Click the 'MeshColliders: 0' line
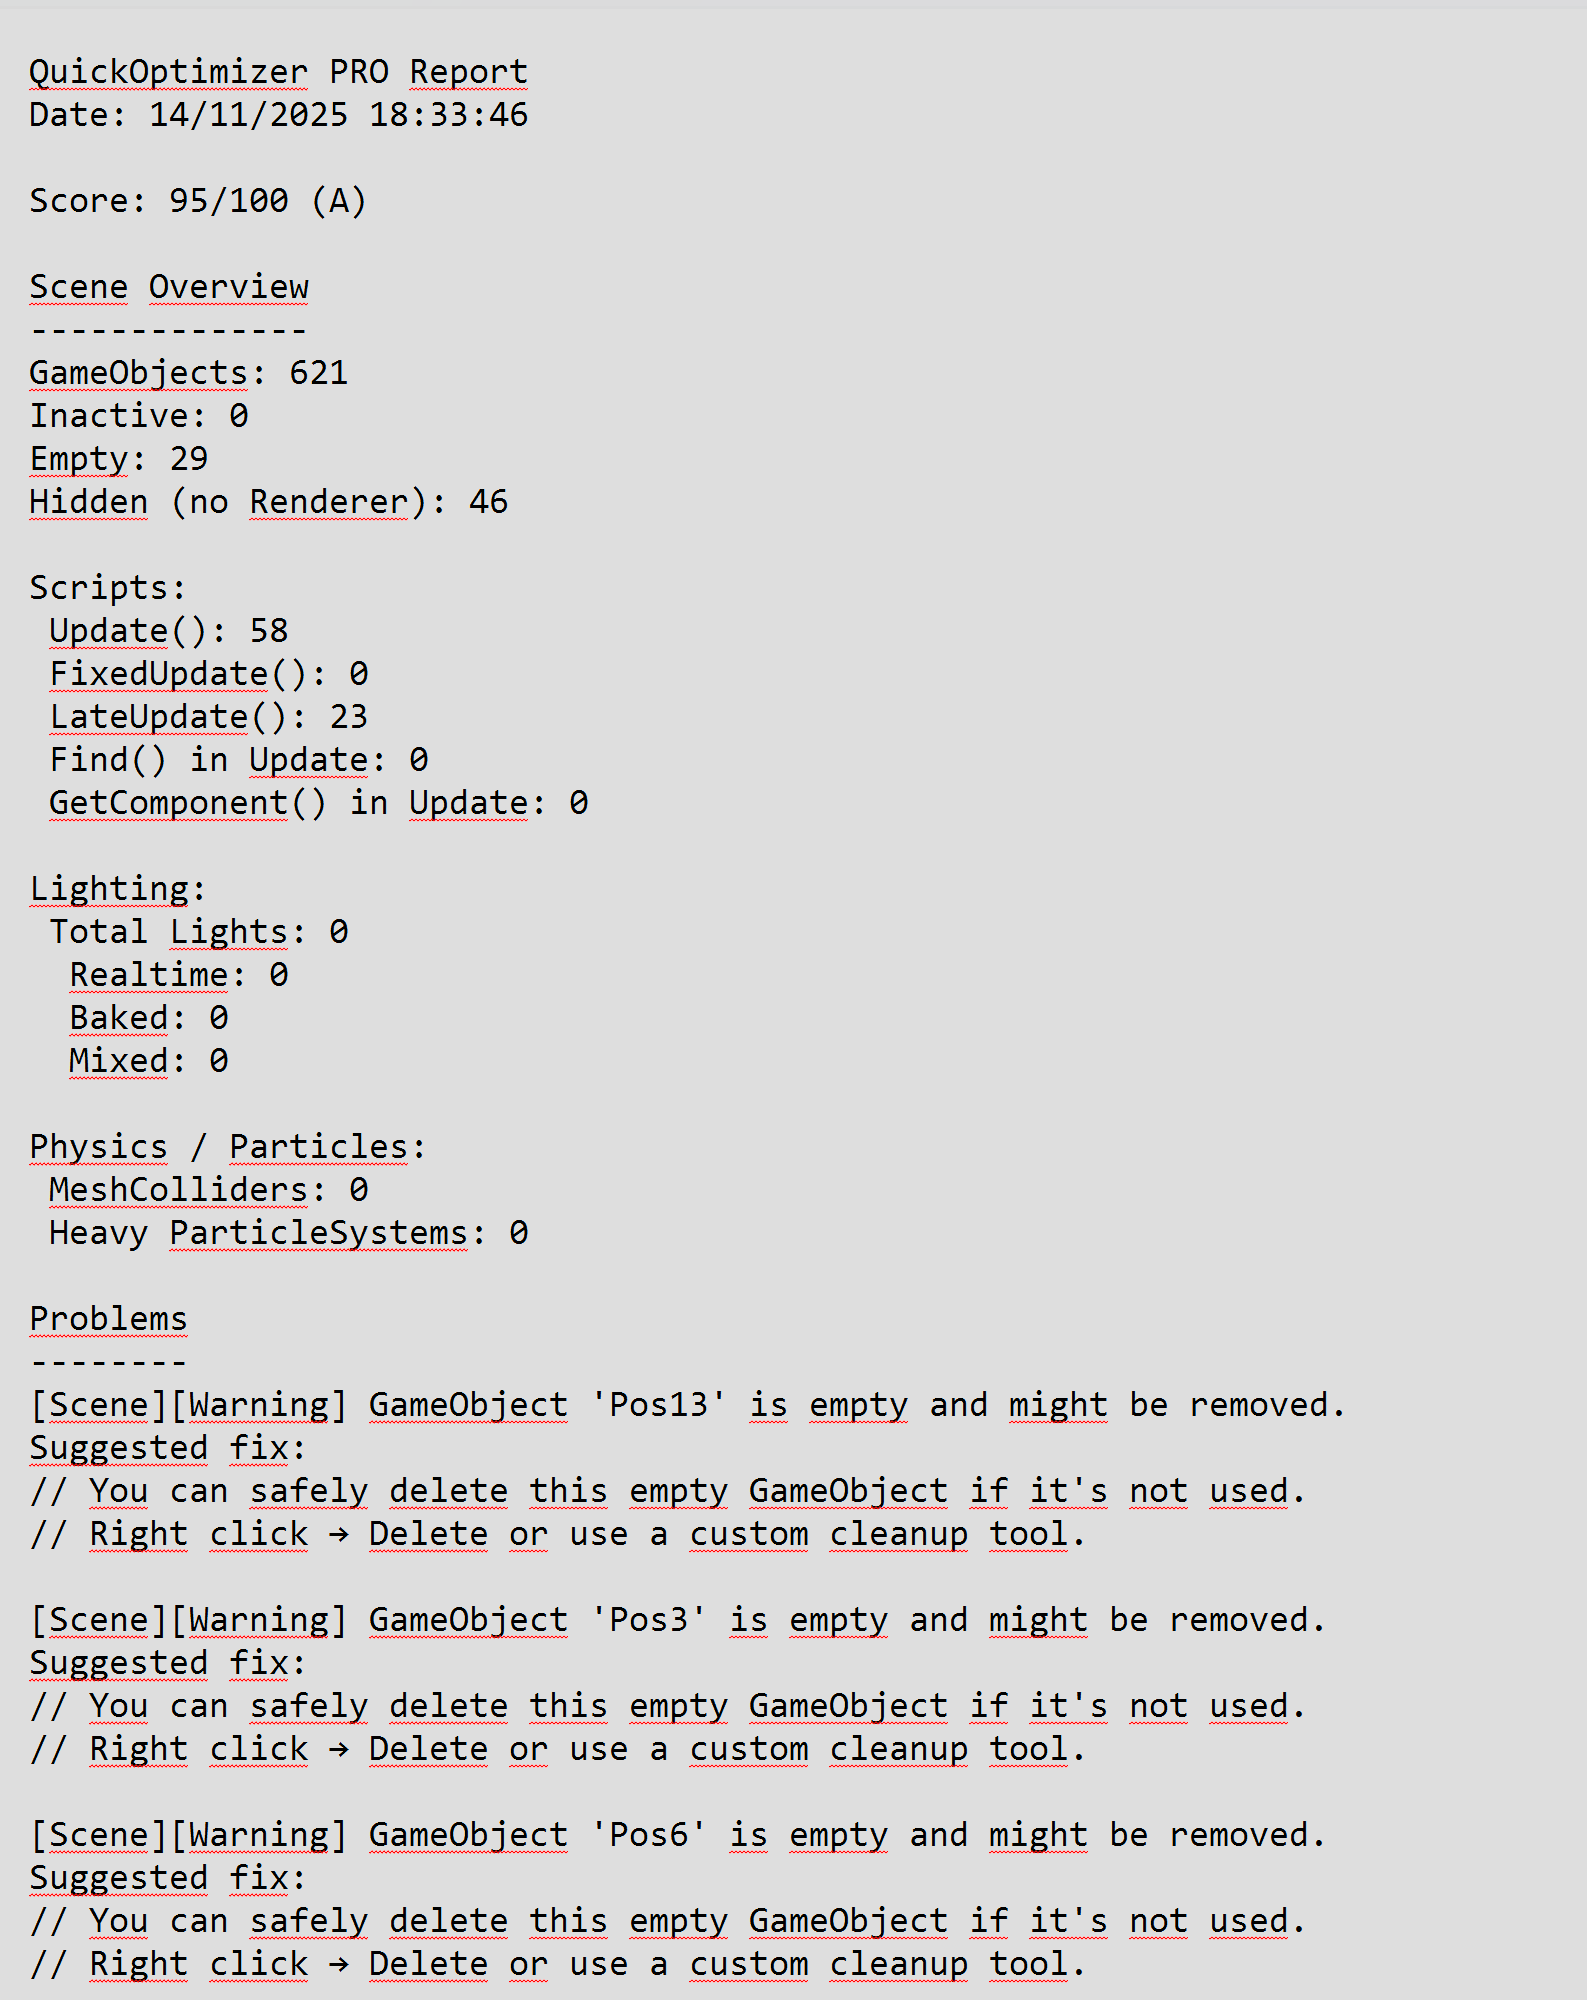1587x2000 pixels. 209,1190
